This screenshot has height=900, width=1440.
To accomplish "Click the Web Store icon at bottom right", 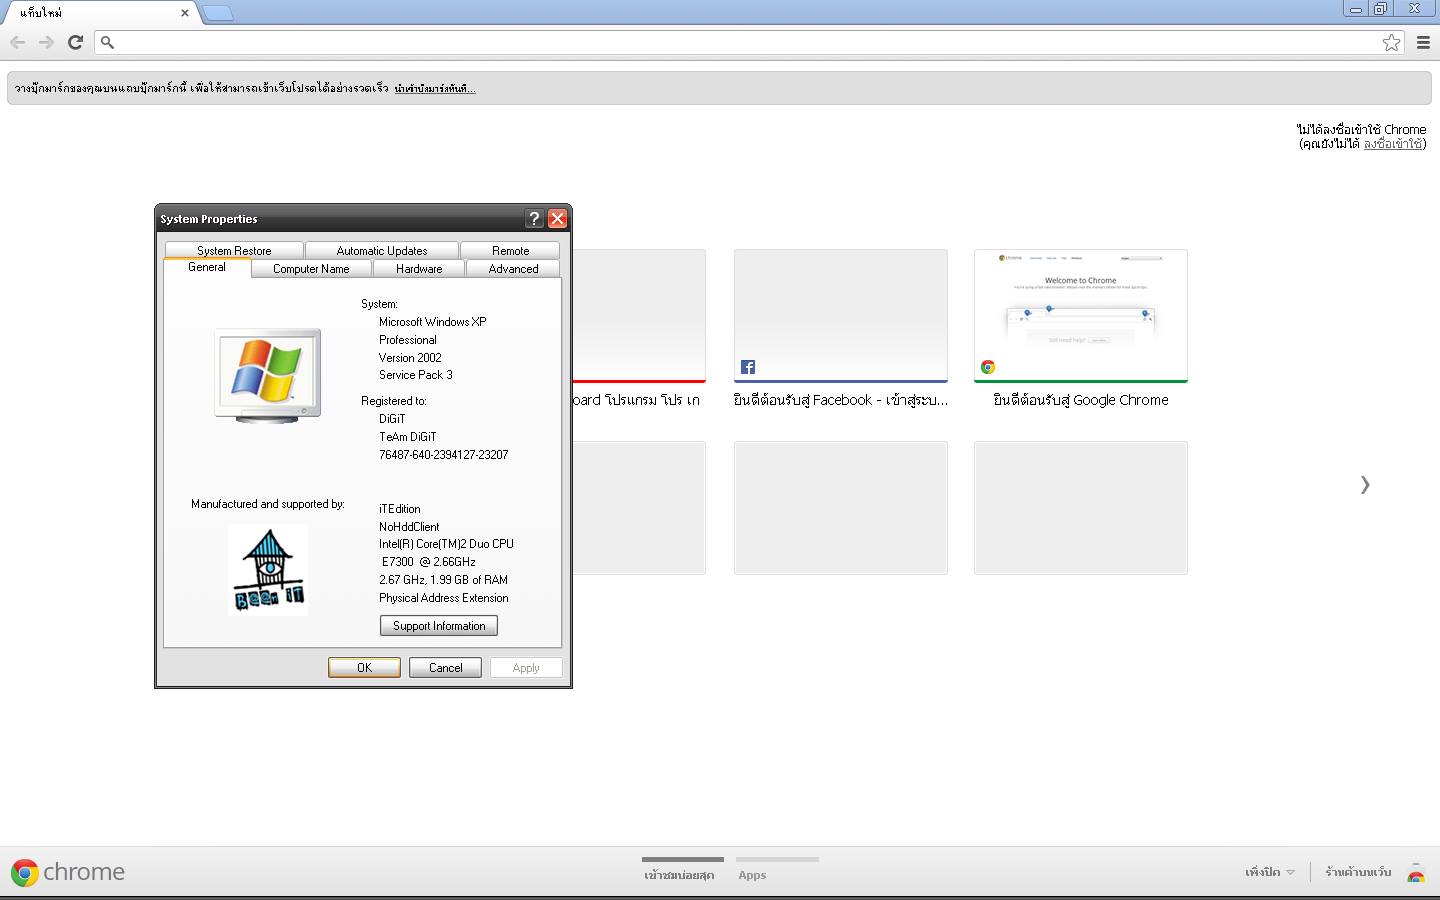I will (1416, 873).
